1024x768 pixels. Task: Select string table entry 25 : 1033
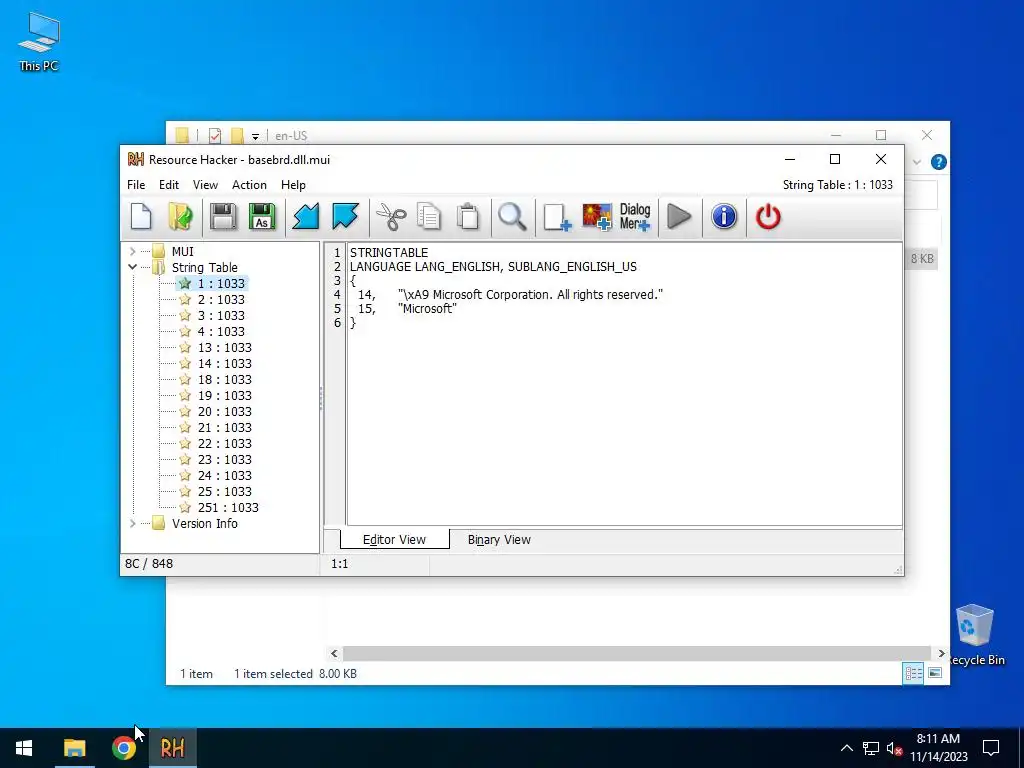point(224,492)
